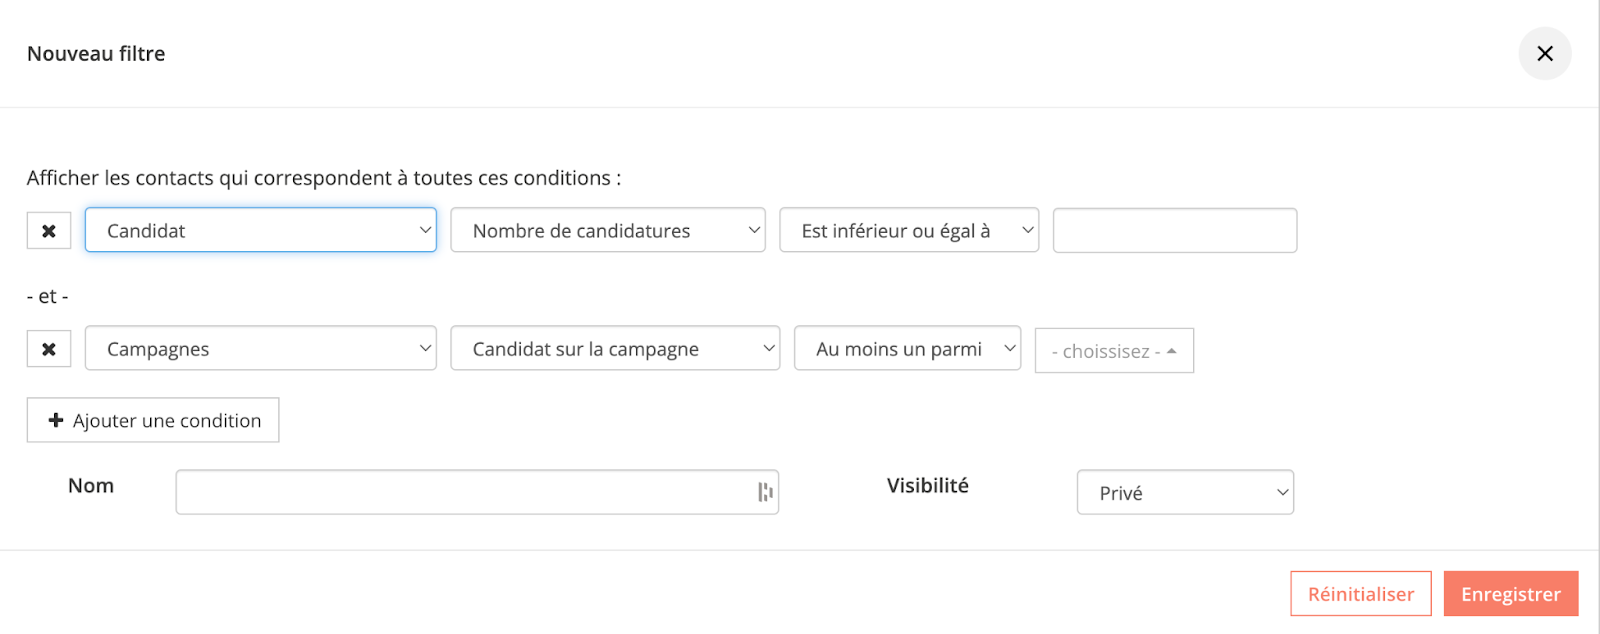This screenshot has width=1600, height=634.
Task: Click the plus icon to add a condition
Action: click(x=56, y=421)
